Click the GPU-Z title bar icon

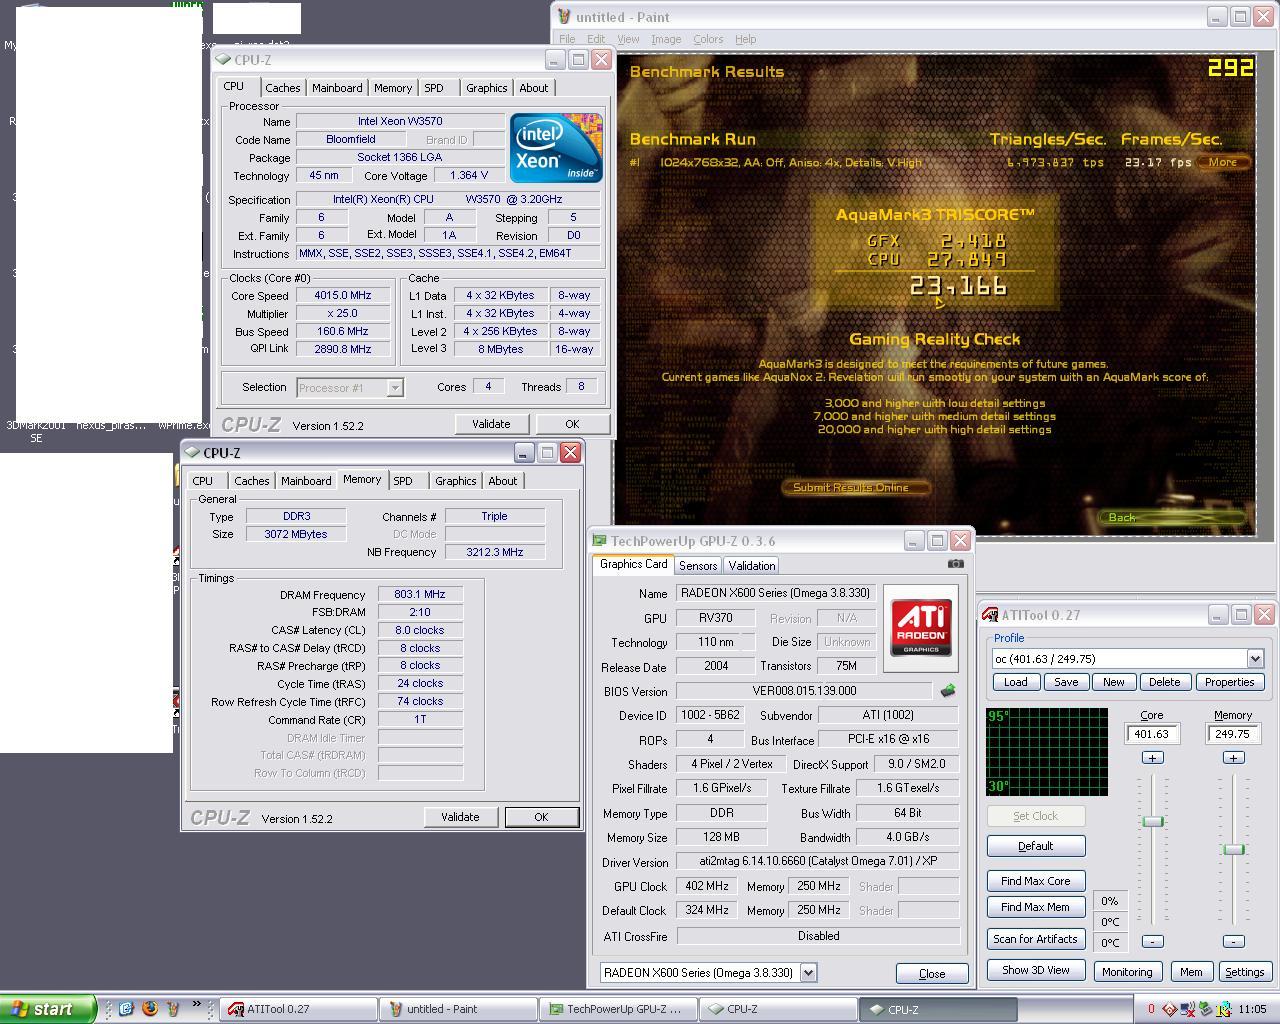click(600, 541)
